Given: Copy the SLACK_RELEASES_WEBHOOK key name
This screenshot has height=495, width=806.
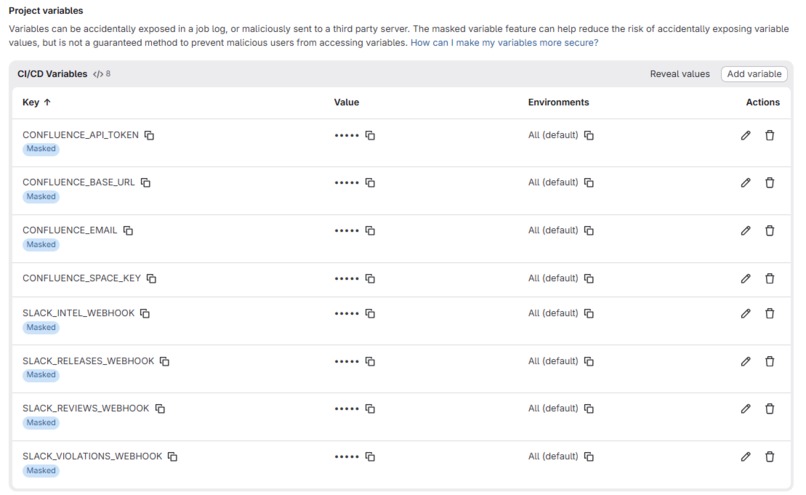Looking at the screenshot, I should 164,361.
